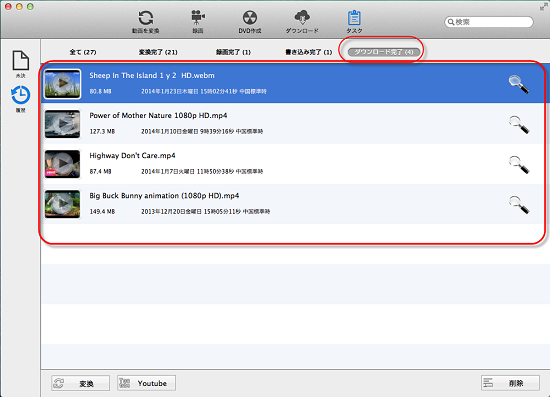
Task: Select 'Big Buck Bunny animation (1080p HD).mp4'
Action: pos(164,196)
